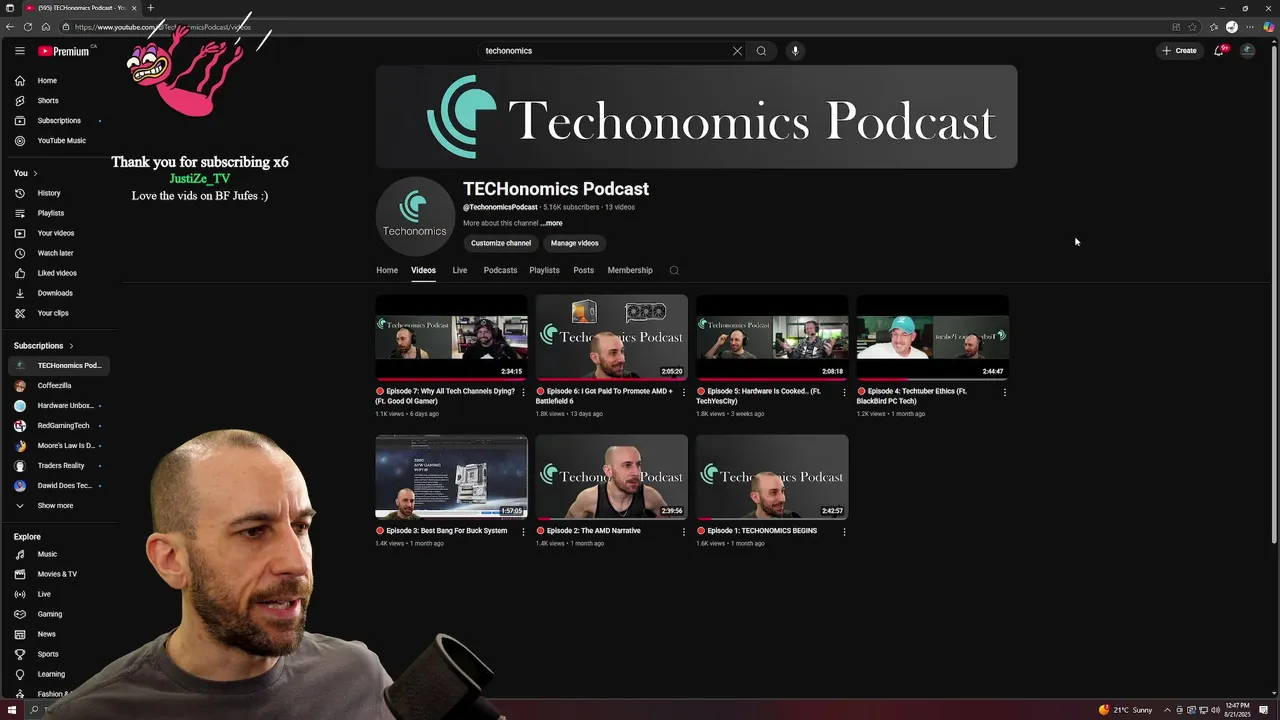Screen dimensions: 1280x720
Task: Open more options for Episode 6
Action: pos(683,392)
